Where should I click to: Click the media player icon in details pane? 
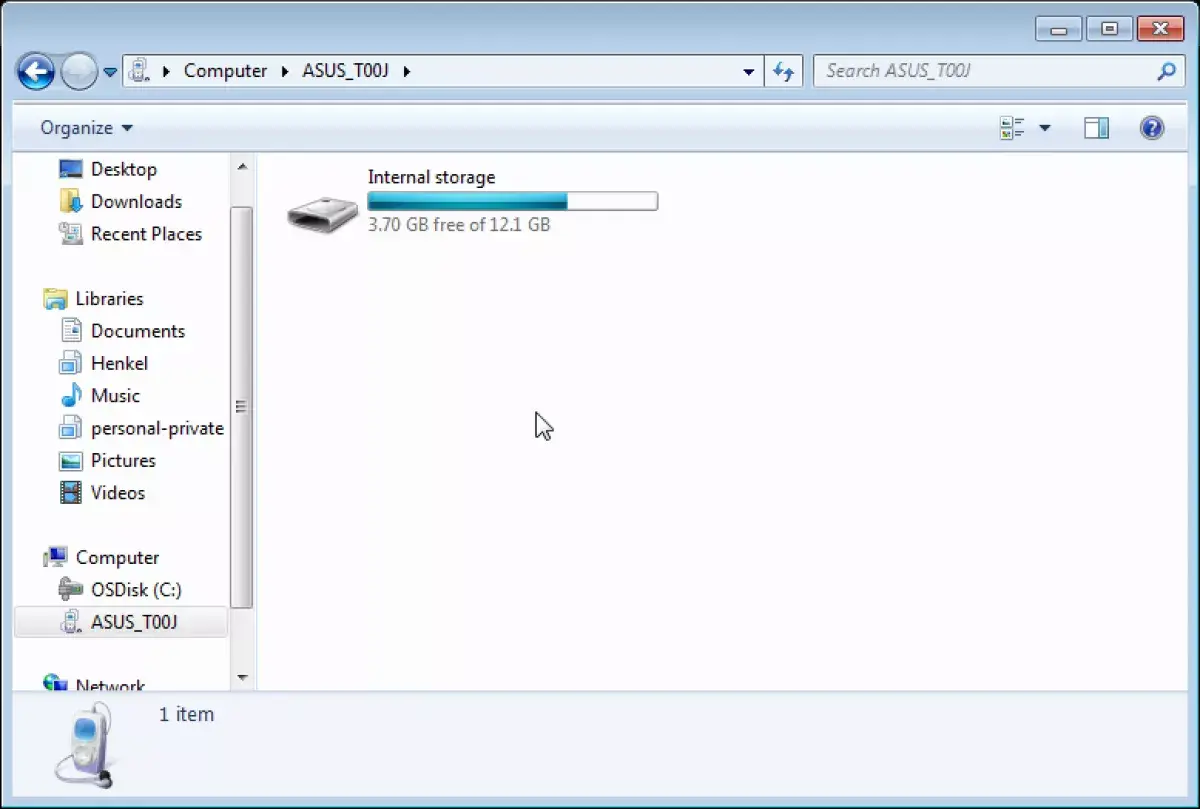pos(84,745)
